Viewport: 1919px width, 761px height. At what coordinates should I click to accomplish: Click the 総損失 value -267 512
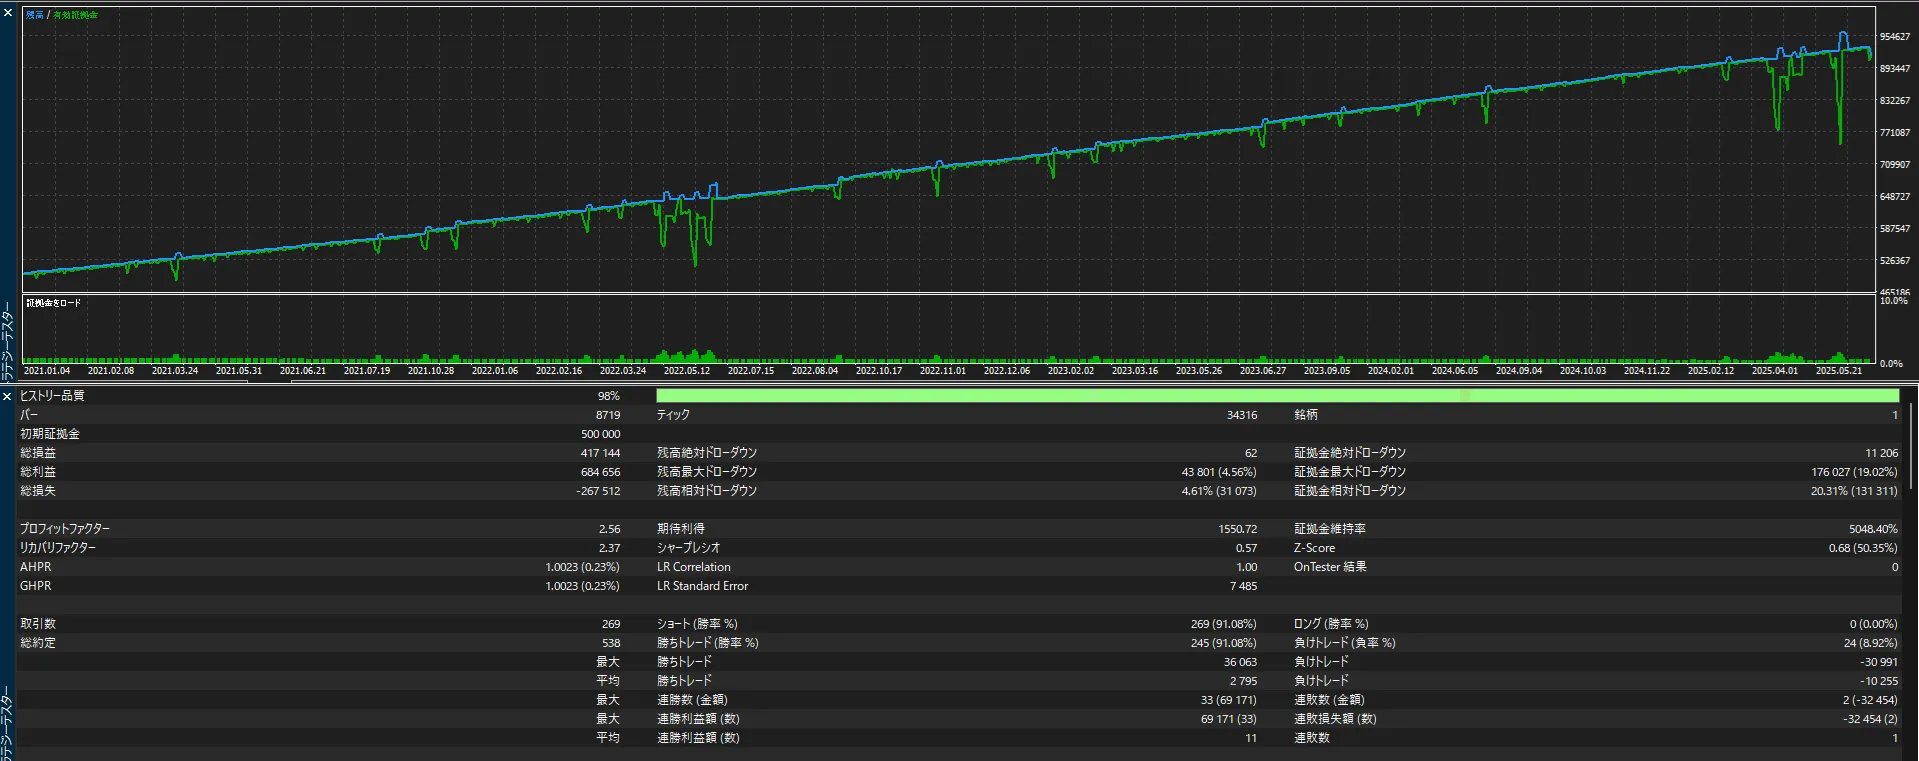point(598,491)
